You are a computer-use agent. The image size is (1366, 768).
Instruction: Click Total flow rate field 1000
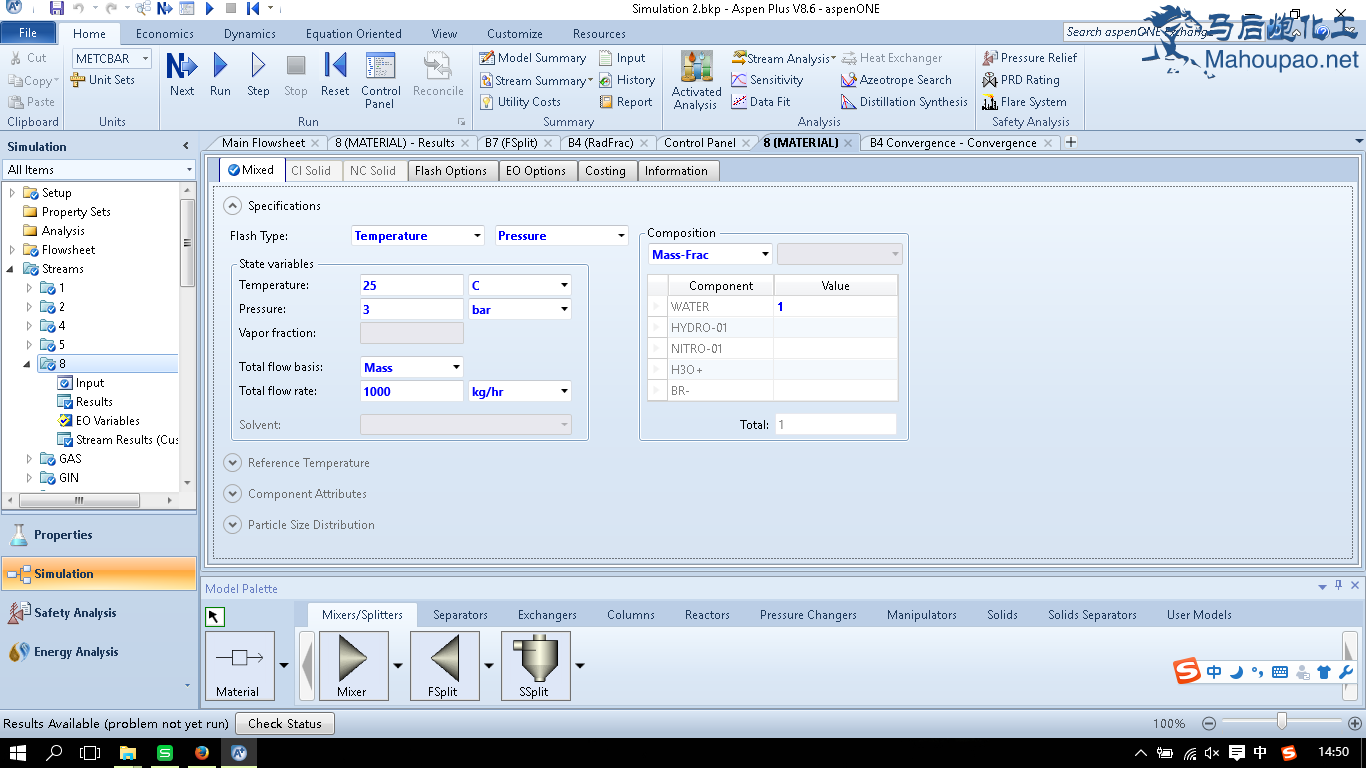point(411,391)
